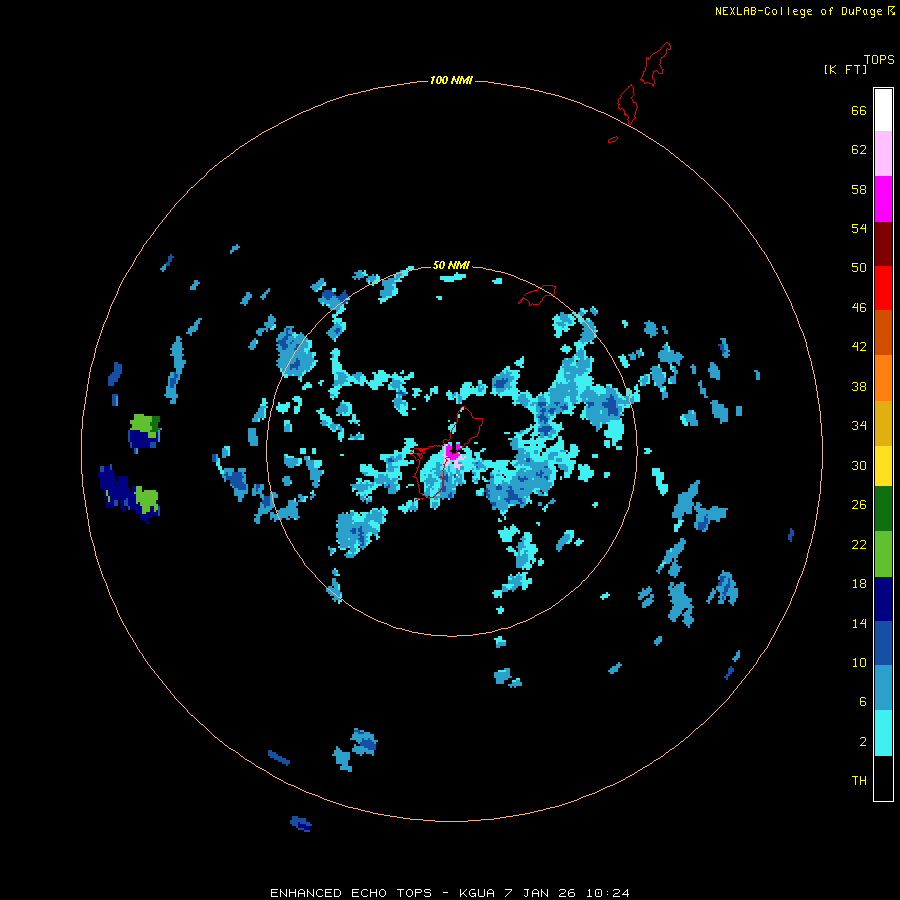Click the legend value '34'
Screen dimensions: 900x900
pyautogui.click(x=859, y=425)
